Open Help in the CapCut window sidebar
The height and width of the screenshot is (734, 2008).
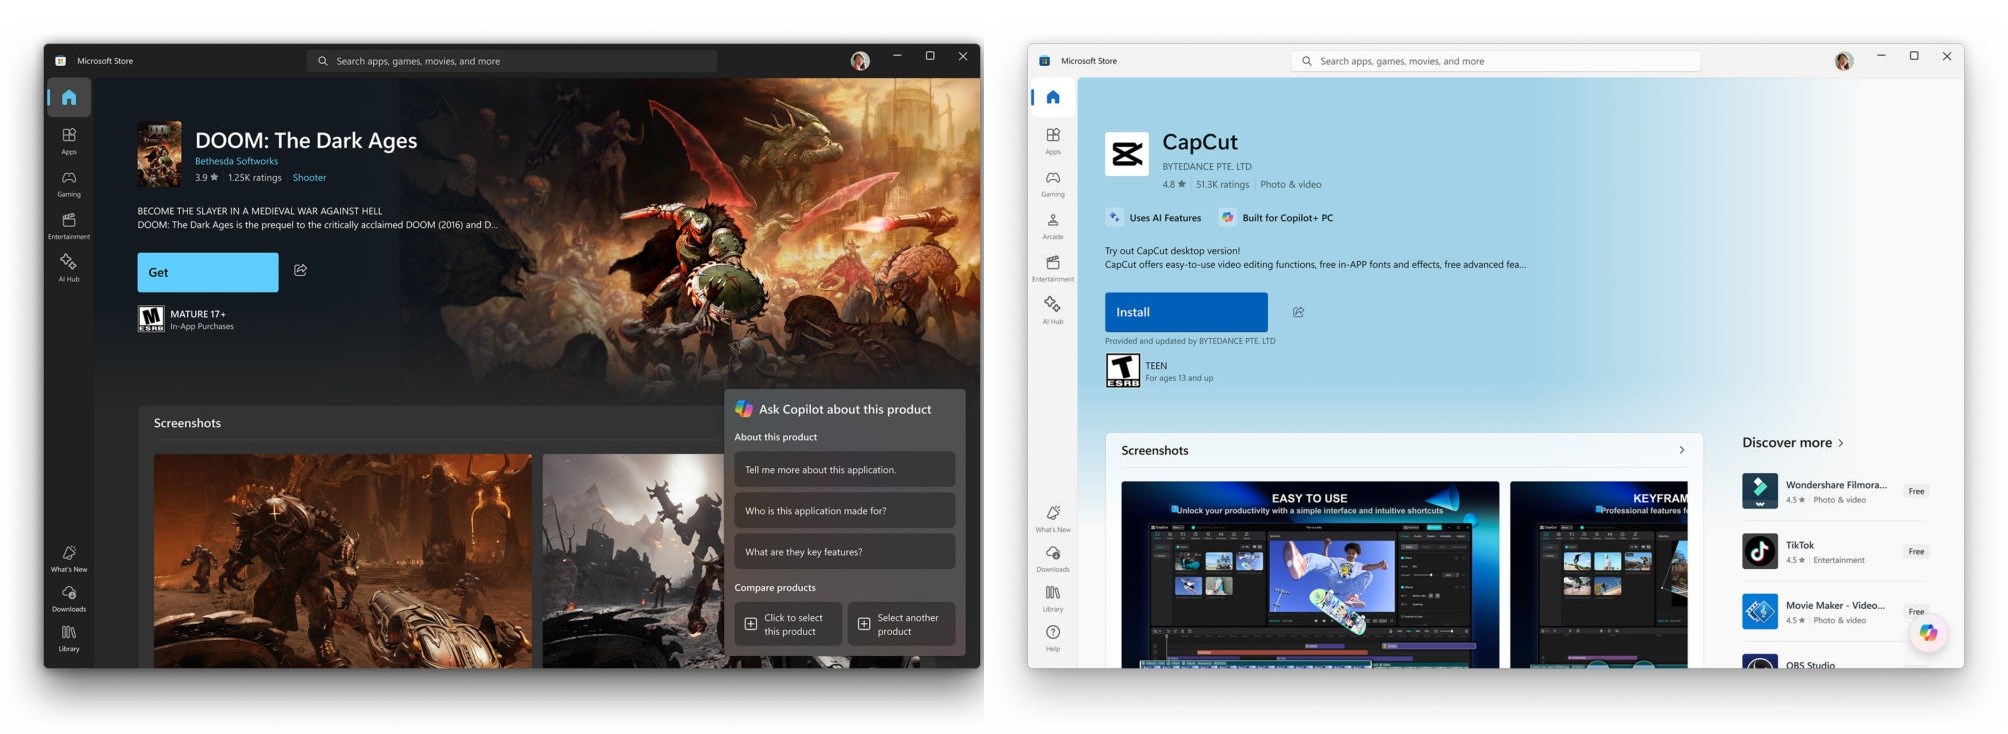point(1053,638)
